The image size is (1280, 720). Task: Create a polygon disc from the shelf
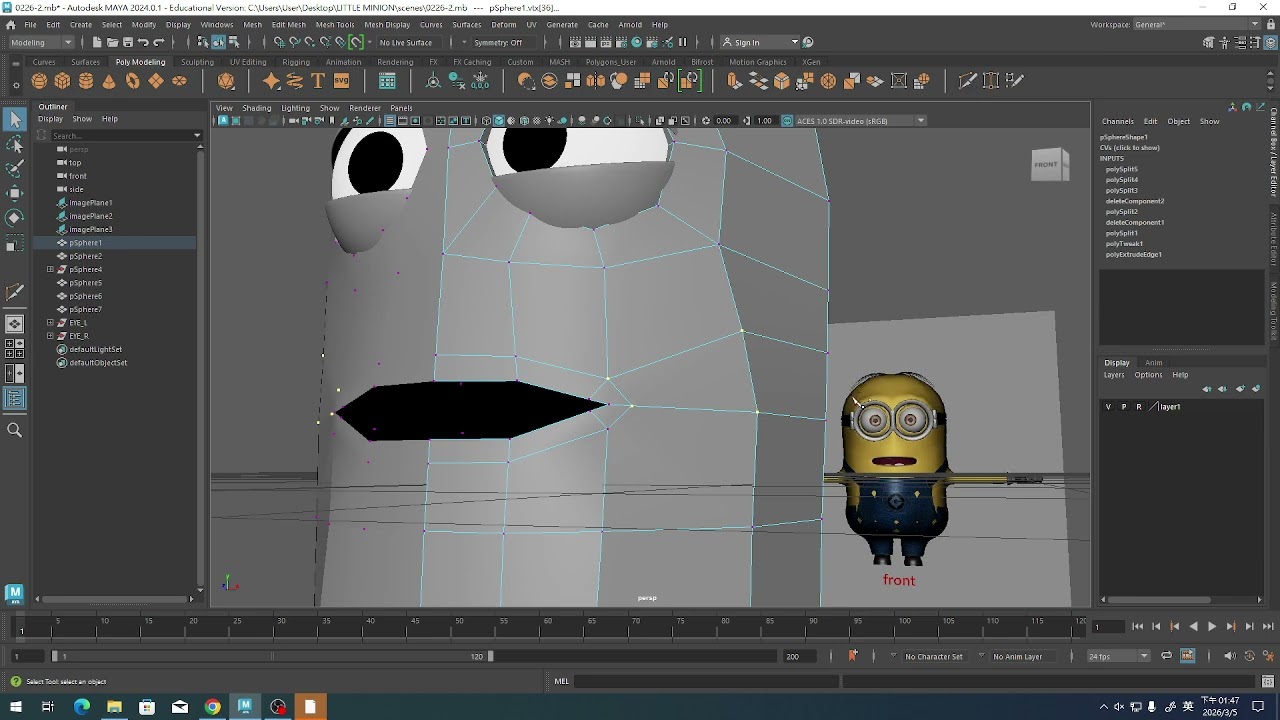tap(180, 81)
